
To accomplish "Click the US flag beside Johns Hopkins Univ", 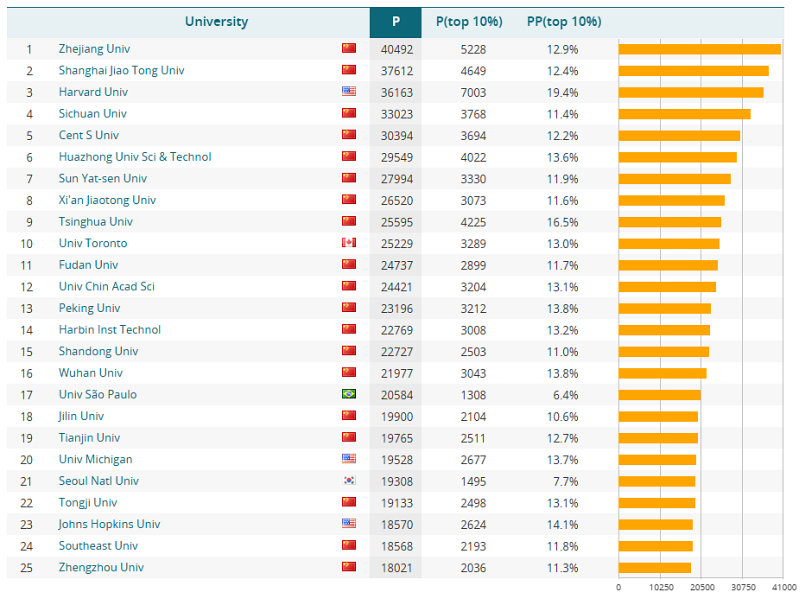I will [x=349, y=524].
